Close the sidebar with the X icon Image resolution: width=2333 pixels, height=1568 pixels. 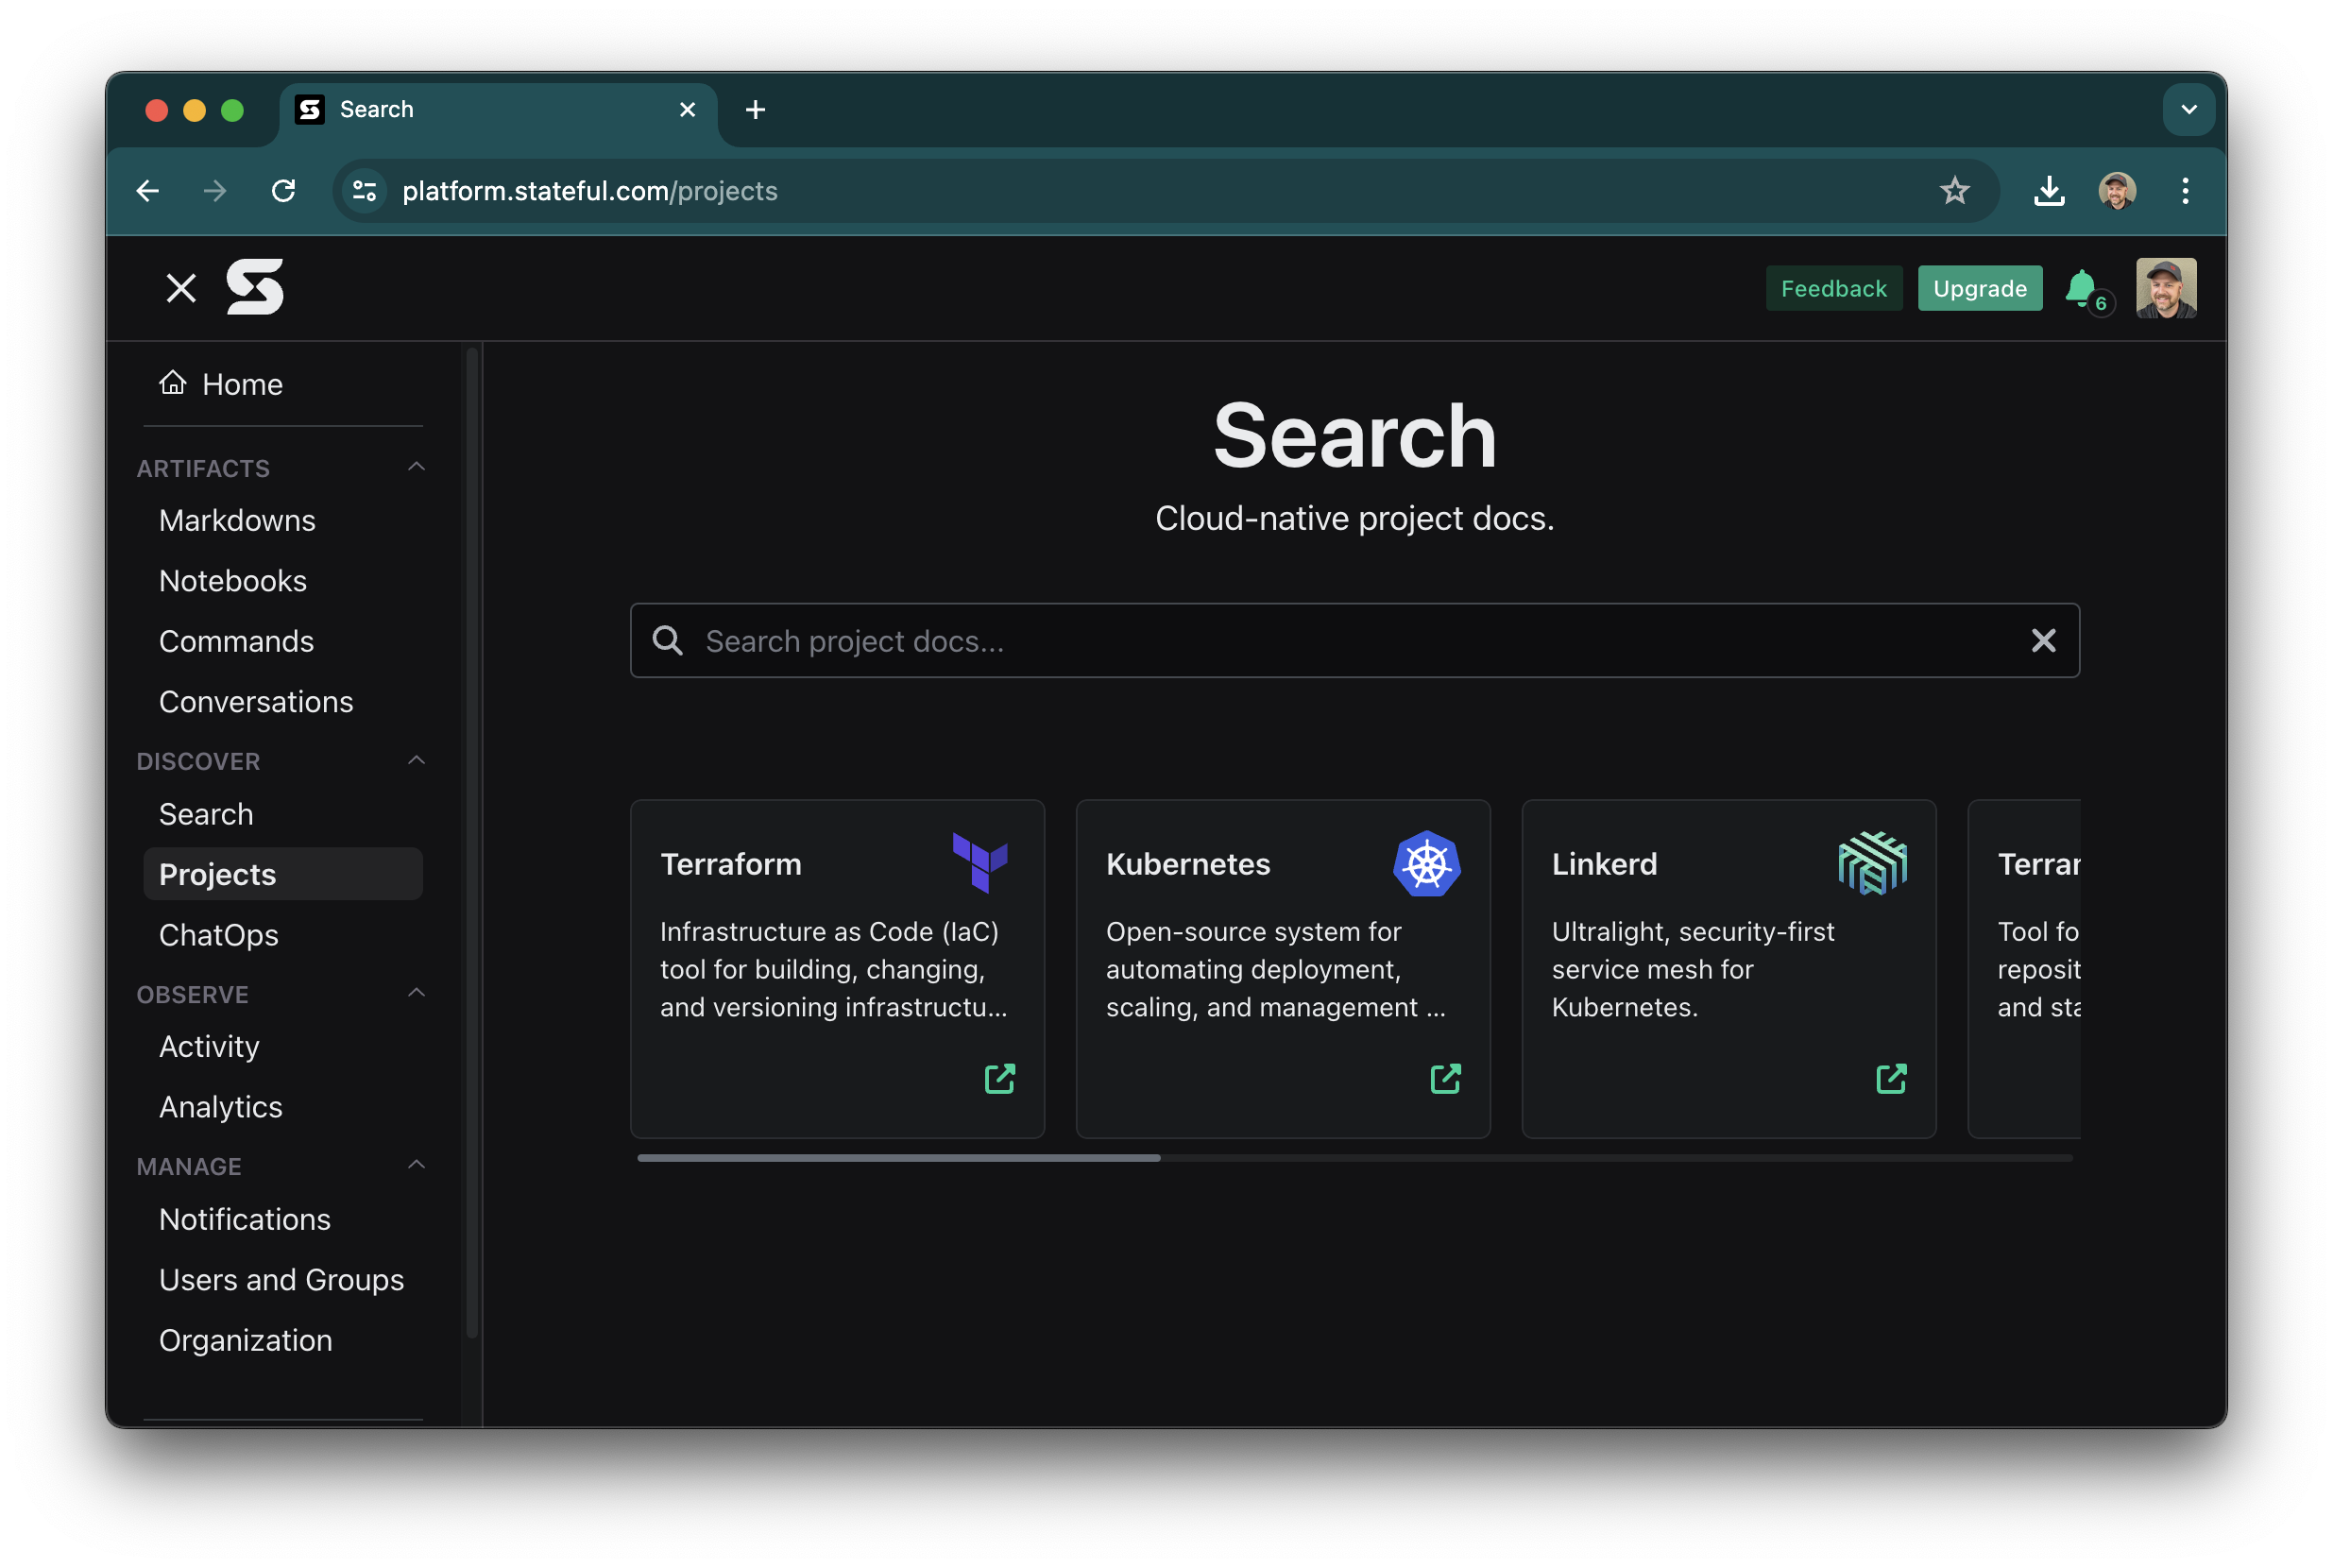181,288
